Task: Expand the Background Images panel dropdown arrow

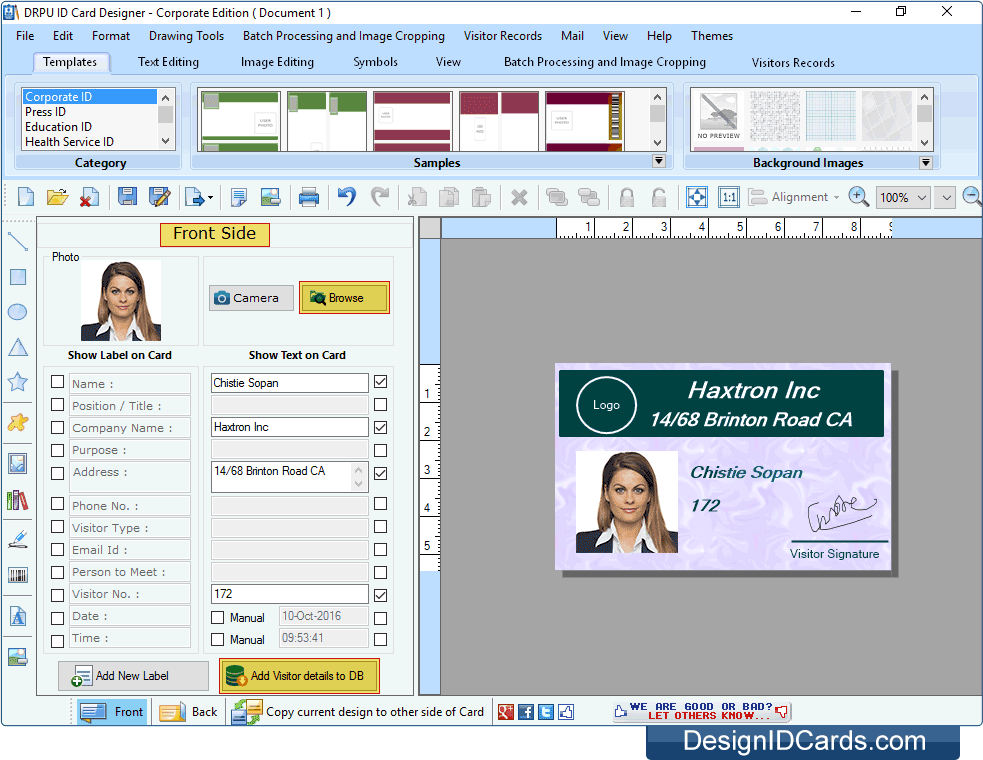Action: 925,163
